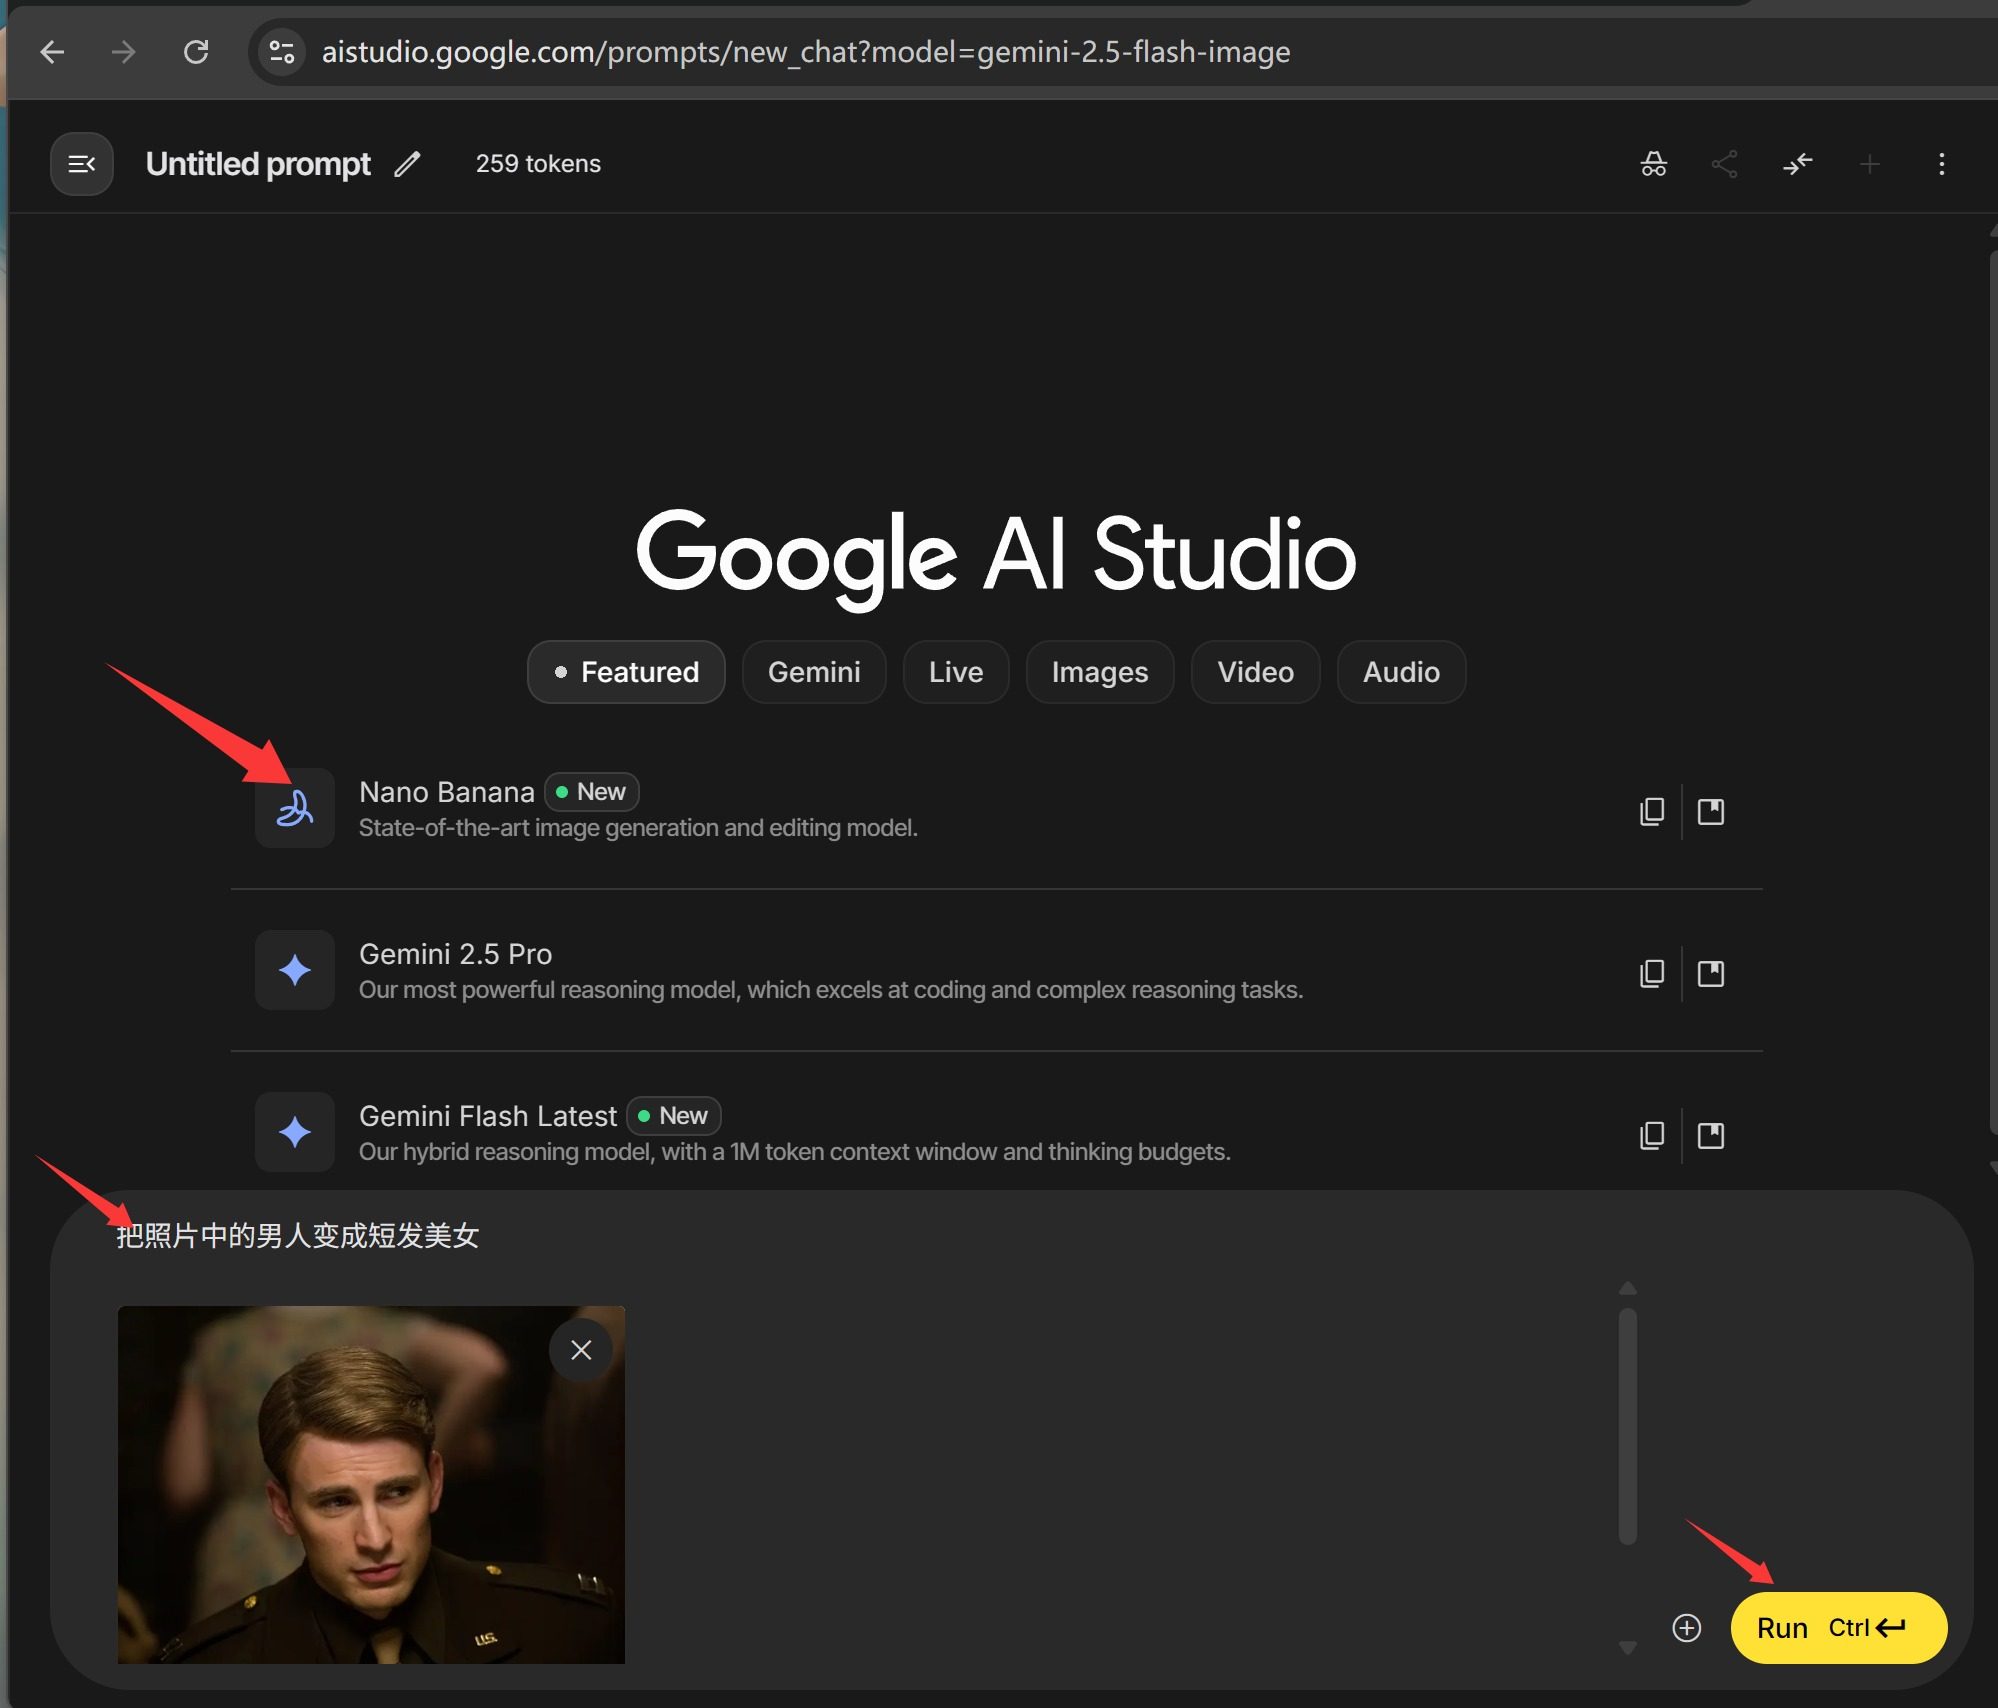Image resolution: width=1998 pixels, height=1708 pixels.
Task: Copy the Nano Banana model name
Action: [x=1652, y=811]
